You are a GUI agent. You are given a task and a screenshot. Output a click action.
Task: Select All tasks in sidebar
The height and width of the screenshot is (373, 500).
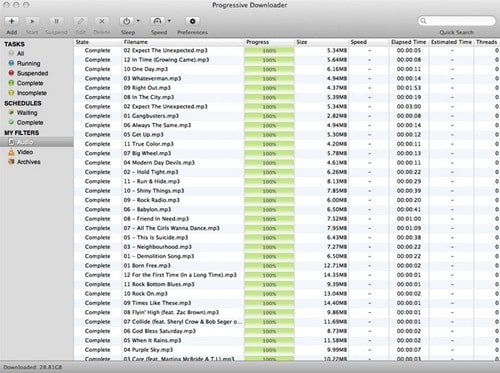(20, 53)
